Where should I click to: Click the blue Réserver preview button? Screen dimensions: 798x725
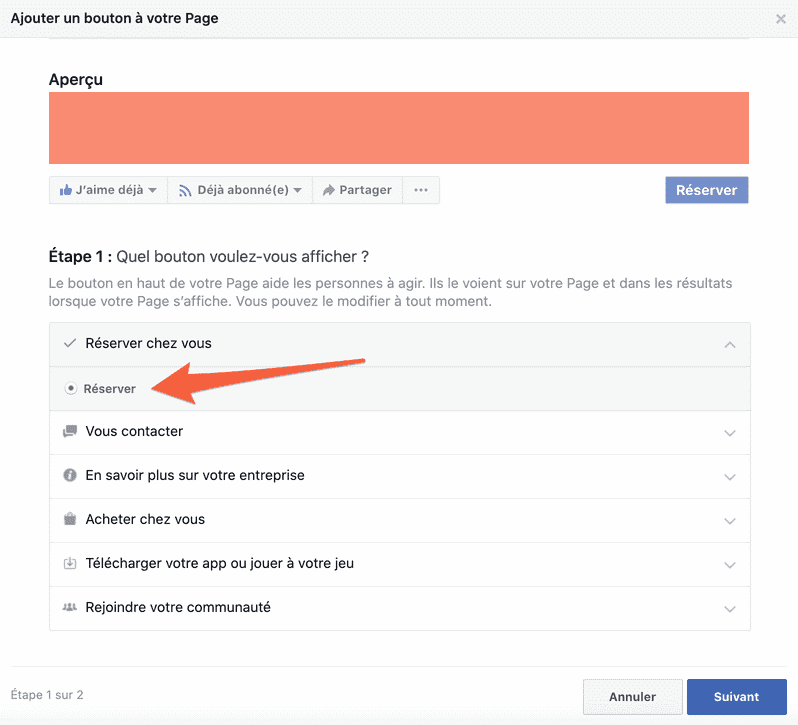click(x=706, y=190)
